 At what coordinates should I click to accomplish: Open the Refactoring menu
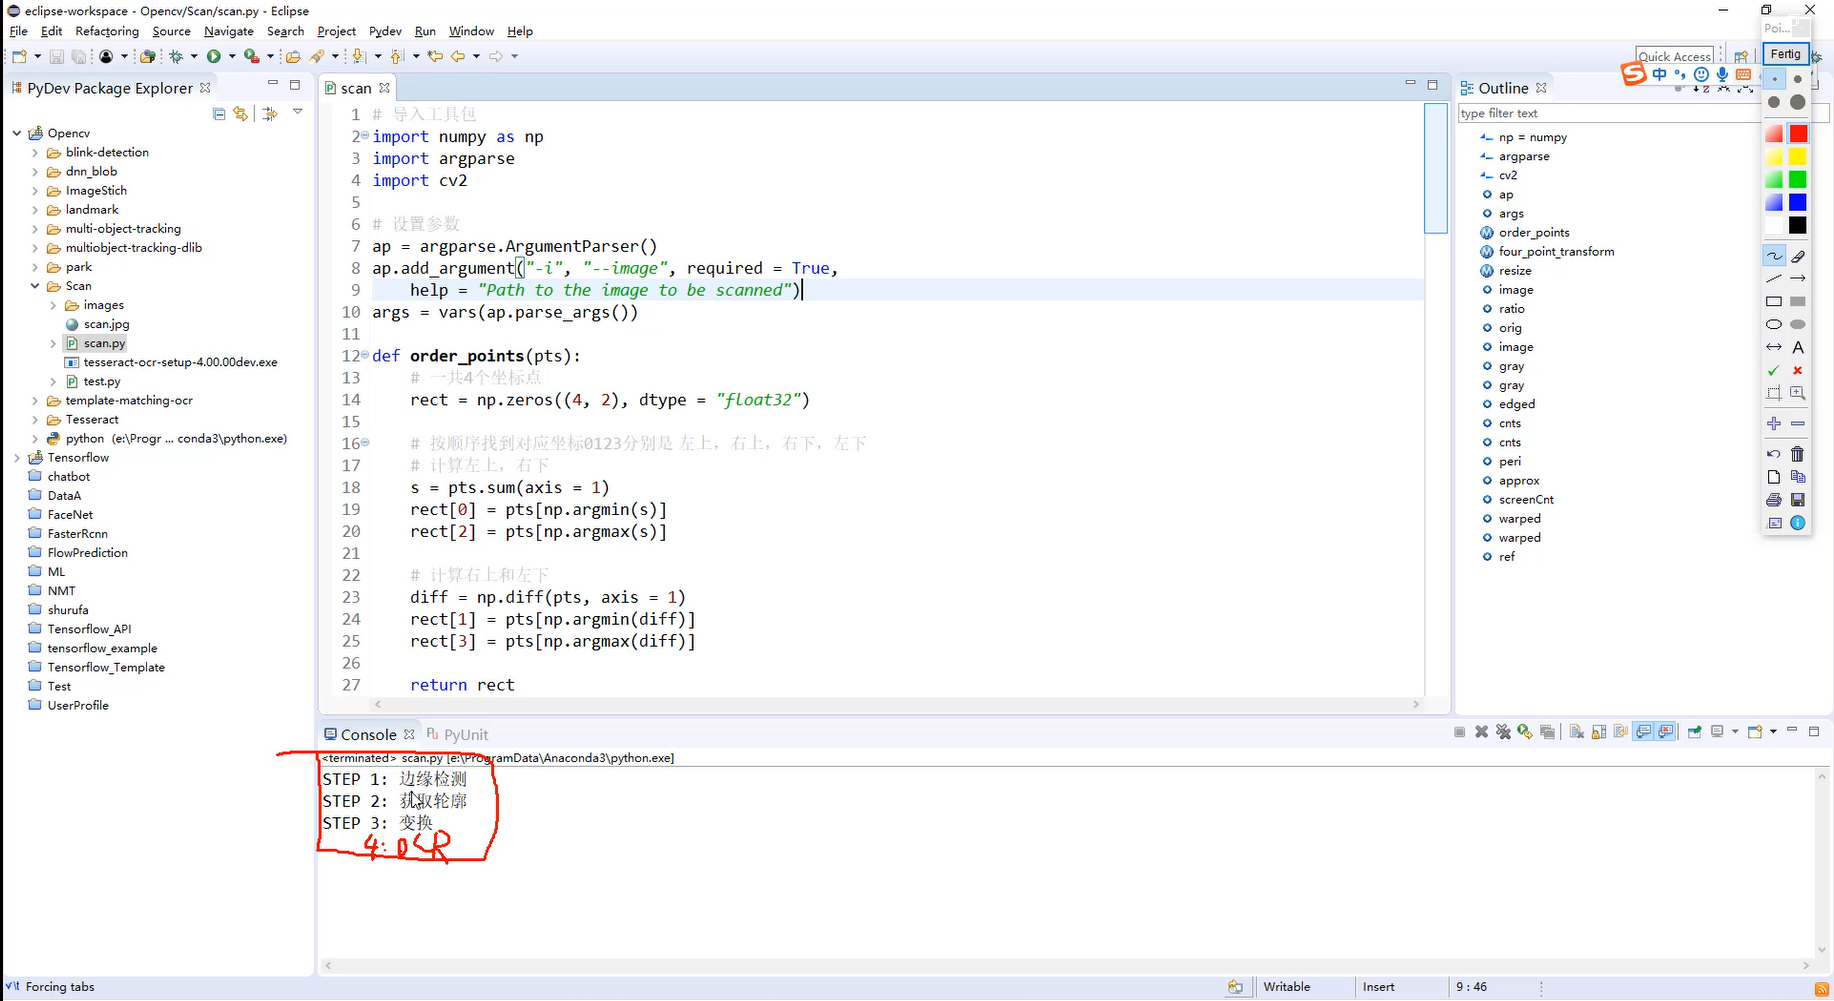tap(107, 31)
